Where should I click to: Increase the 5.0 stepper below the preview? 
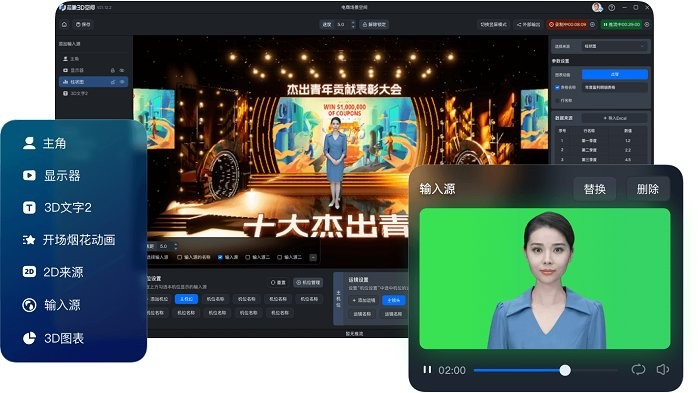[175, 244]
